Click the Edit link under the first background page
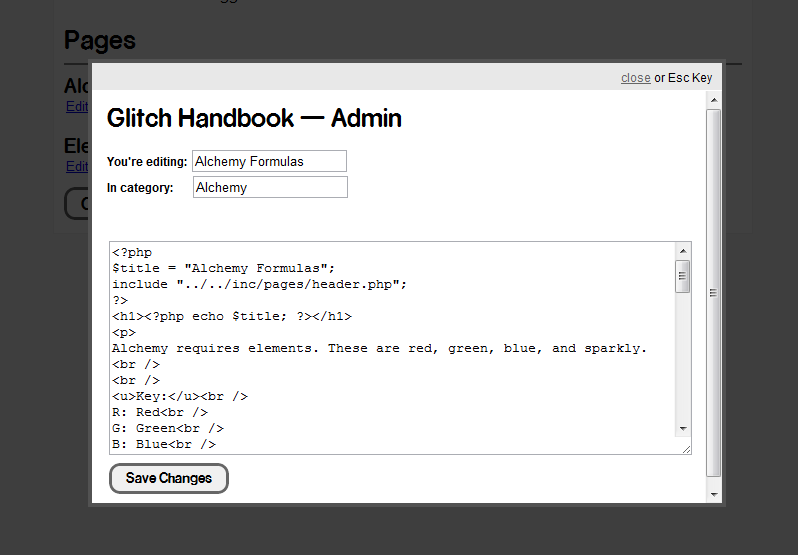The image size is (798, 555). [76, 106]
